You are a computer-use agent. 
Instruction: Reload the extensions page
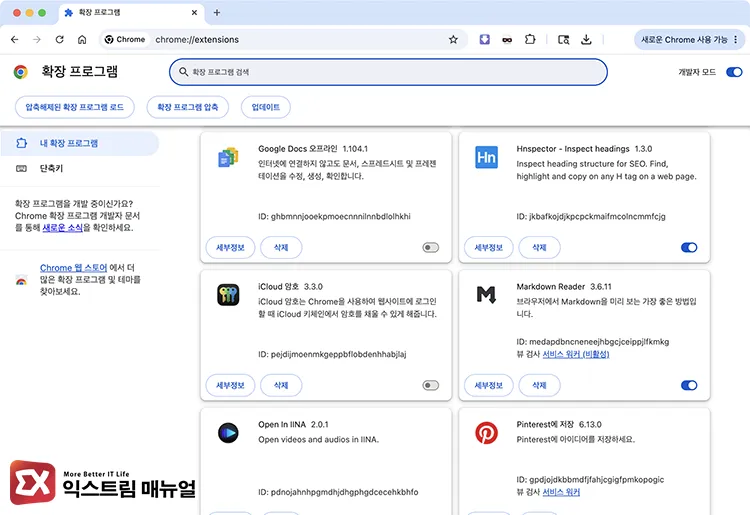(x=59, y=40)
